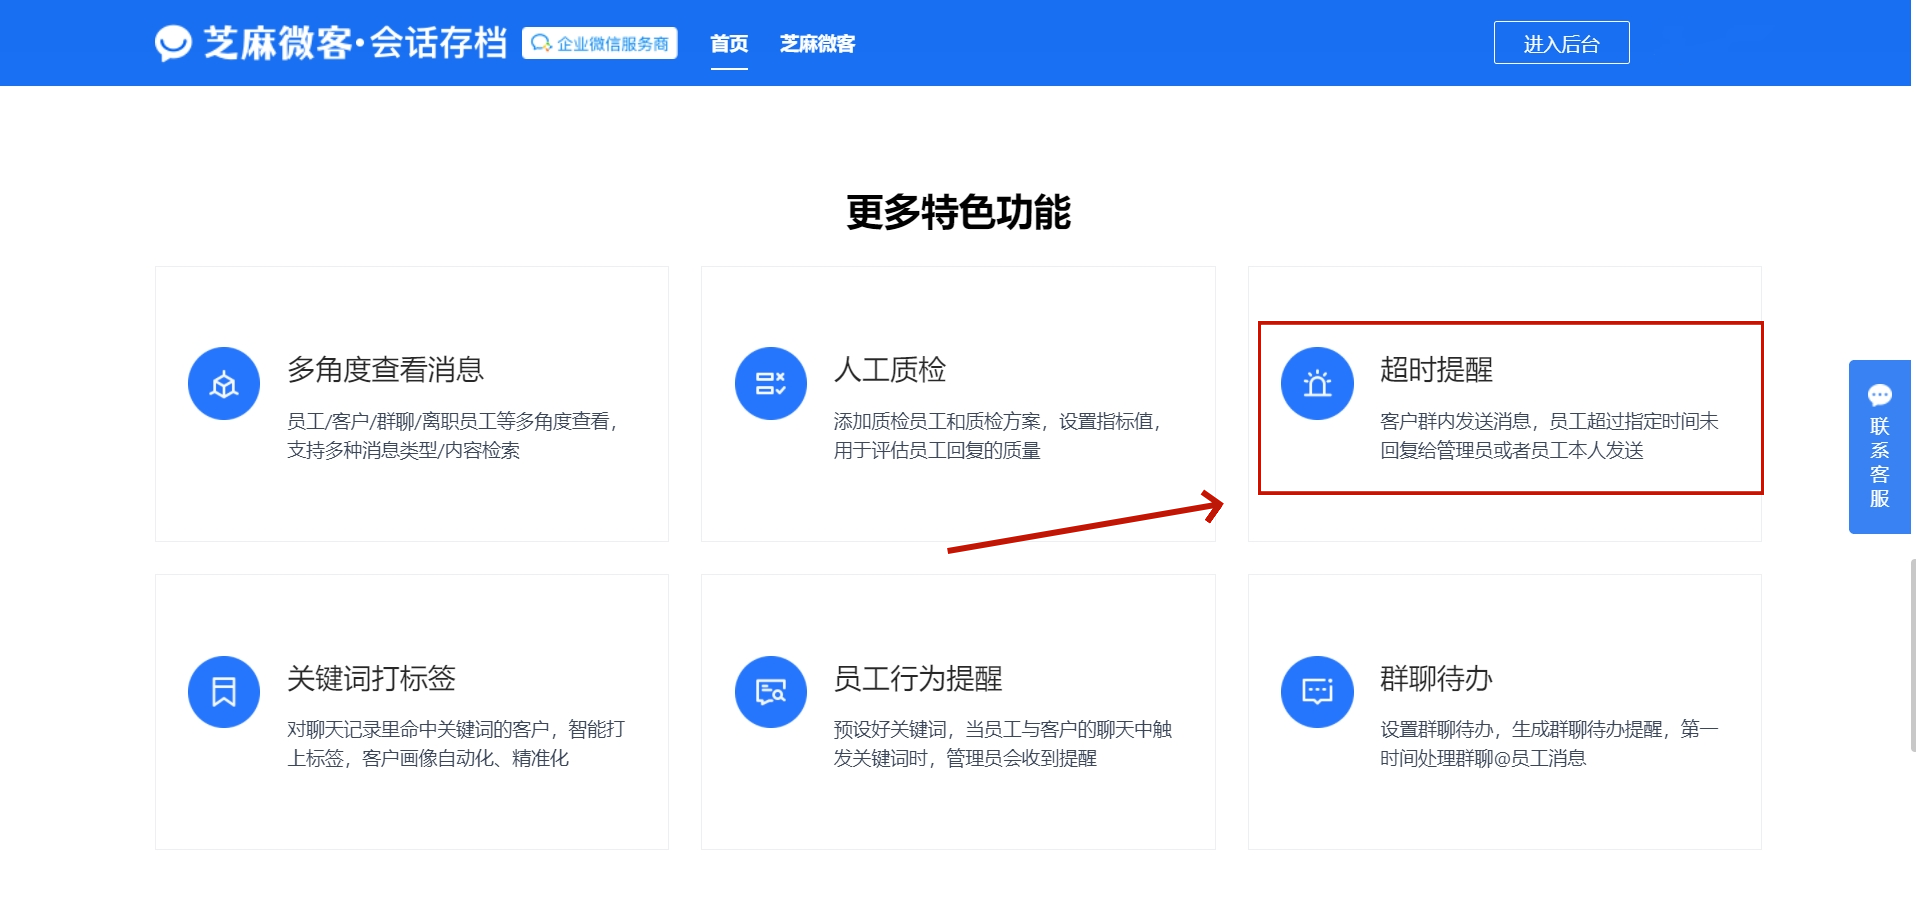The image size is (1916, 897).
Task: Select the 多角度查看消息 title
Action: pos(385,369)
